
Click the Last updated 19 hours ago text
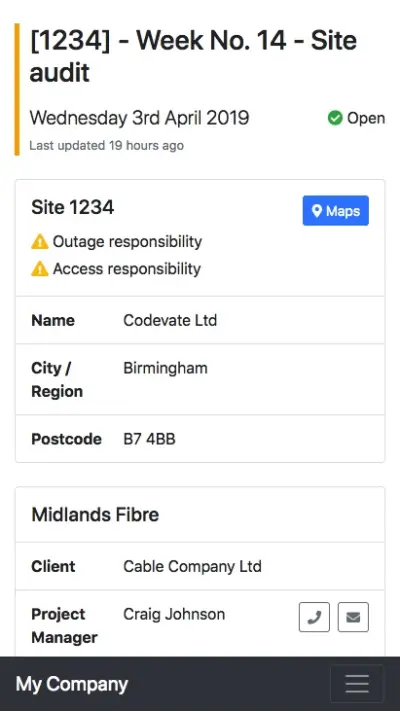pos(107,146)
